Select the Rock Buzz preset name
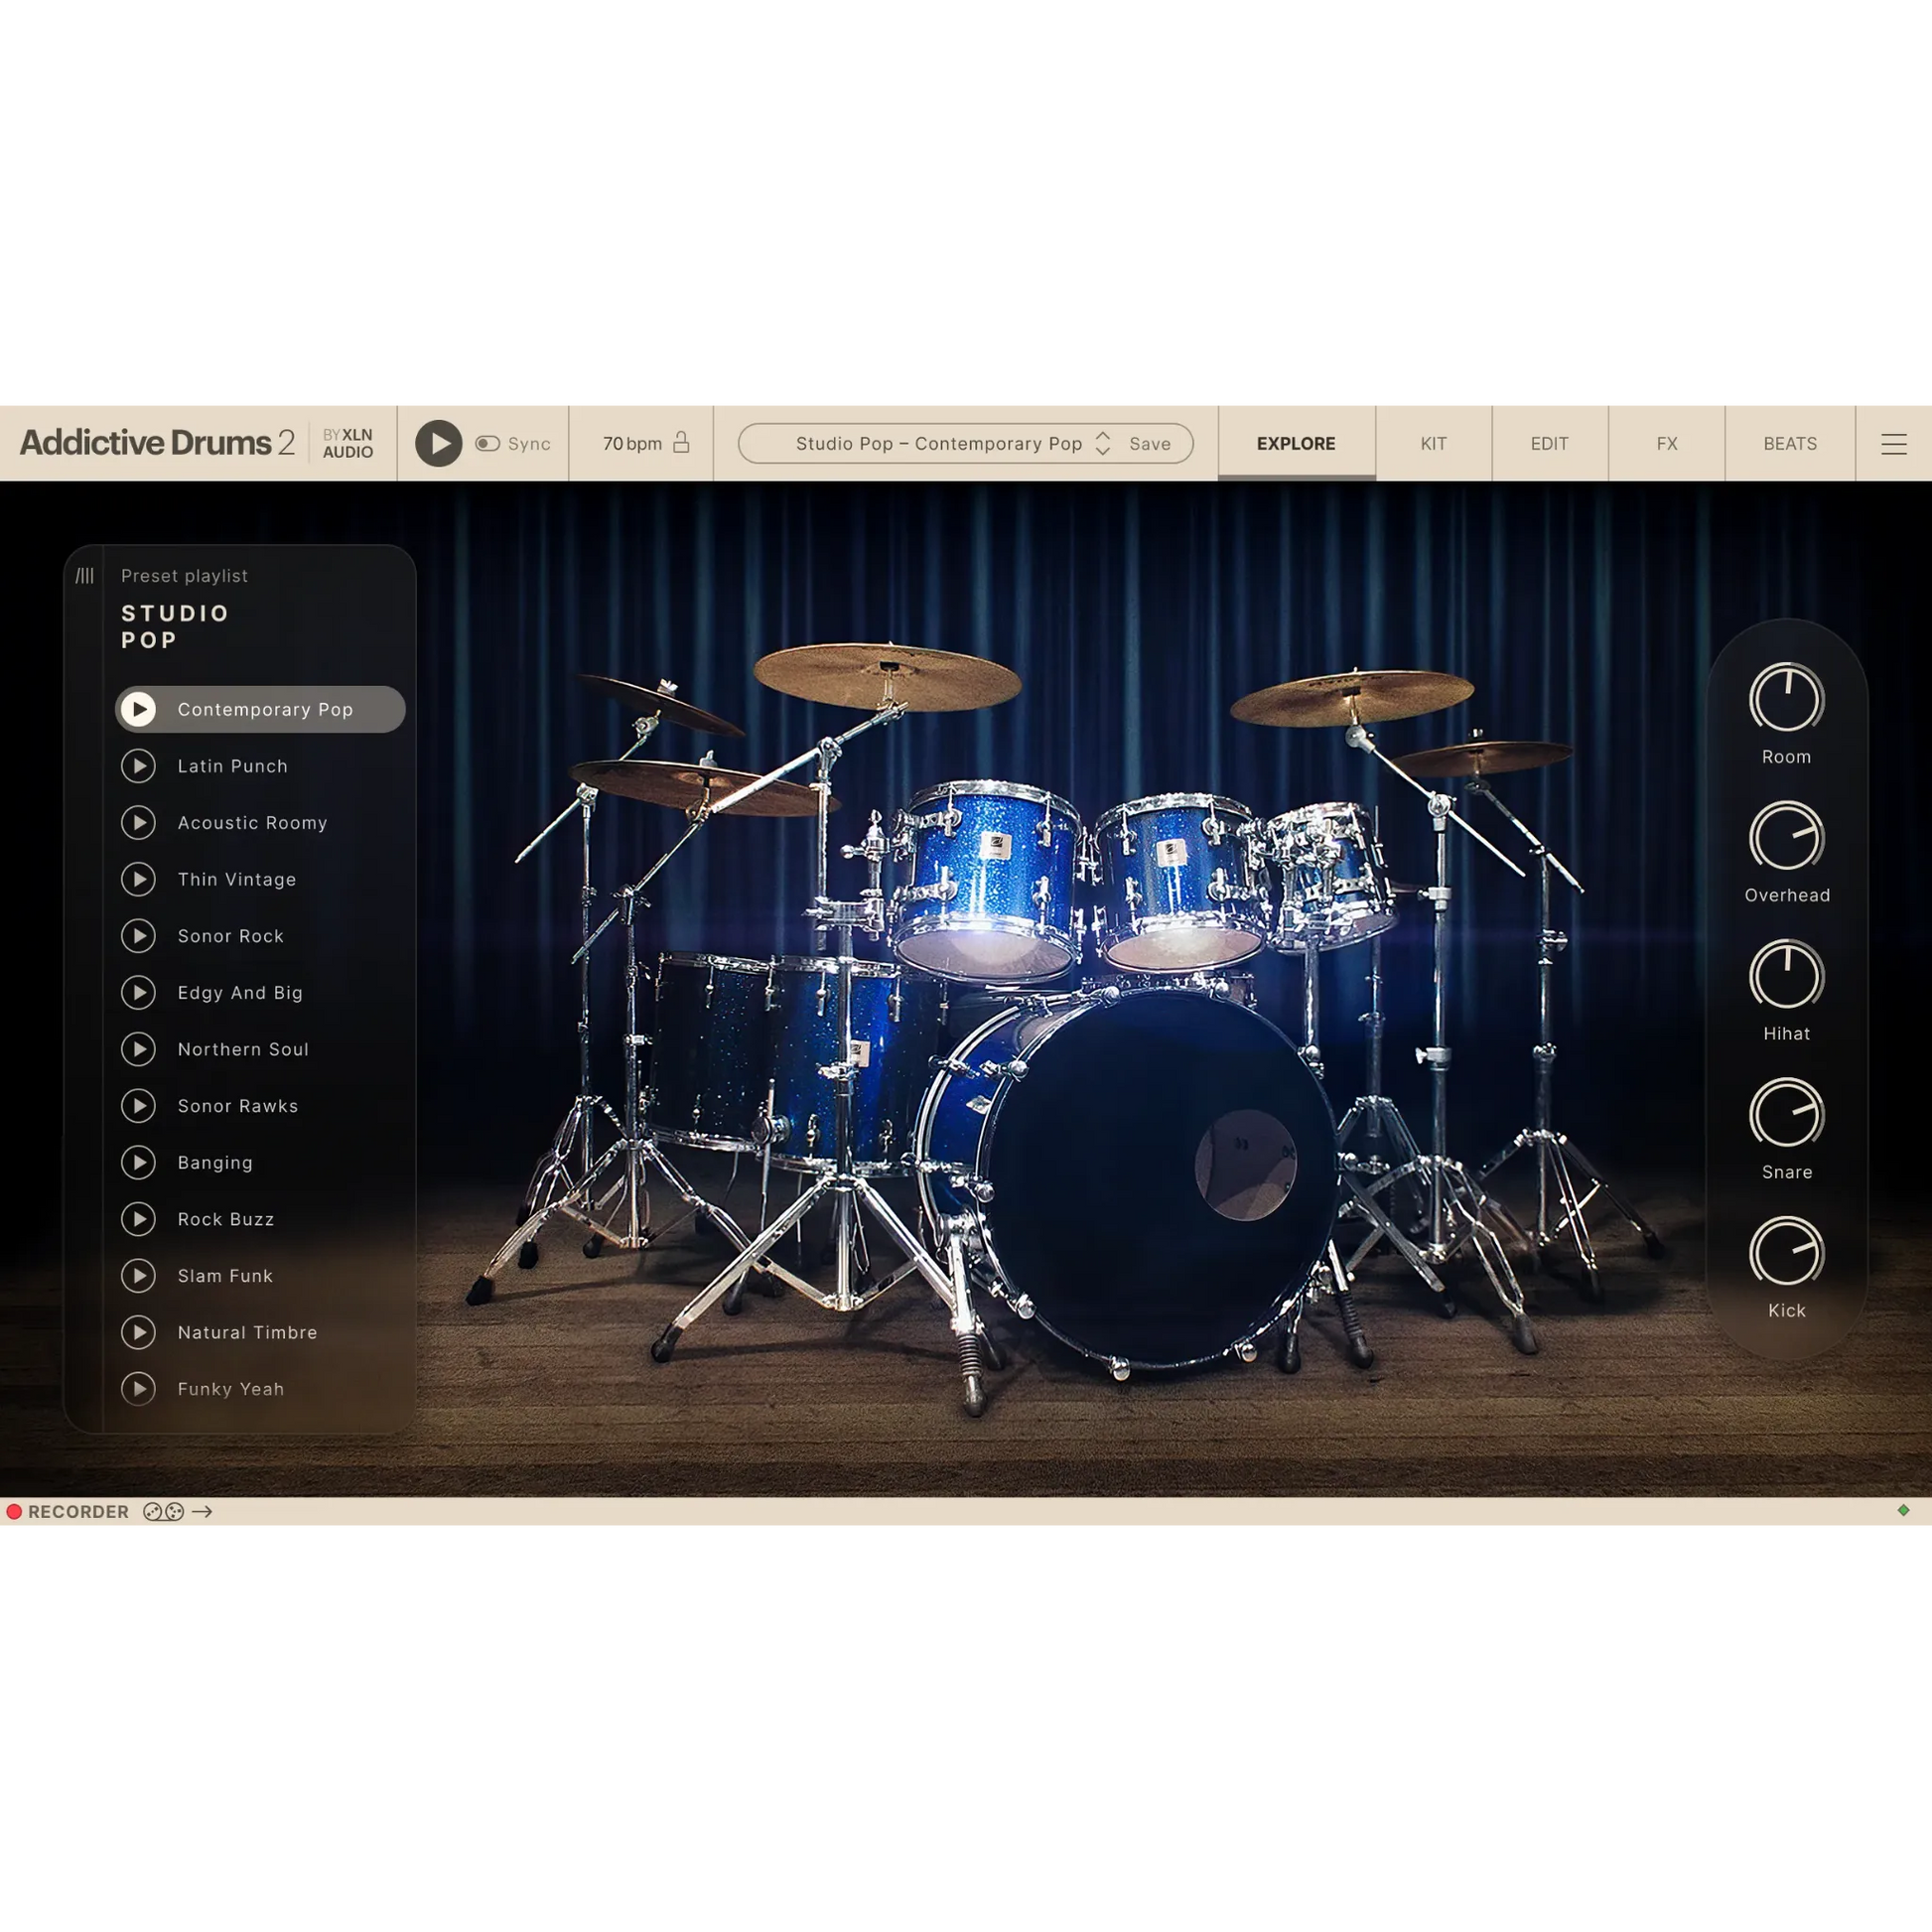 [x=226, y=1219]
